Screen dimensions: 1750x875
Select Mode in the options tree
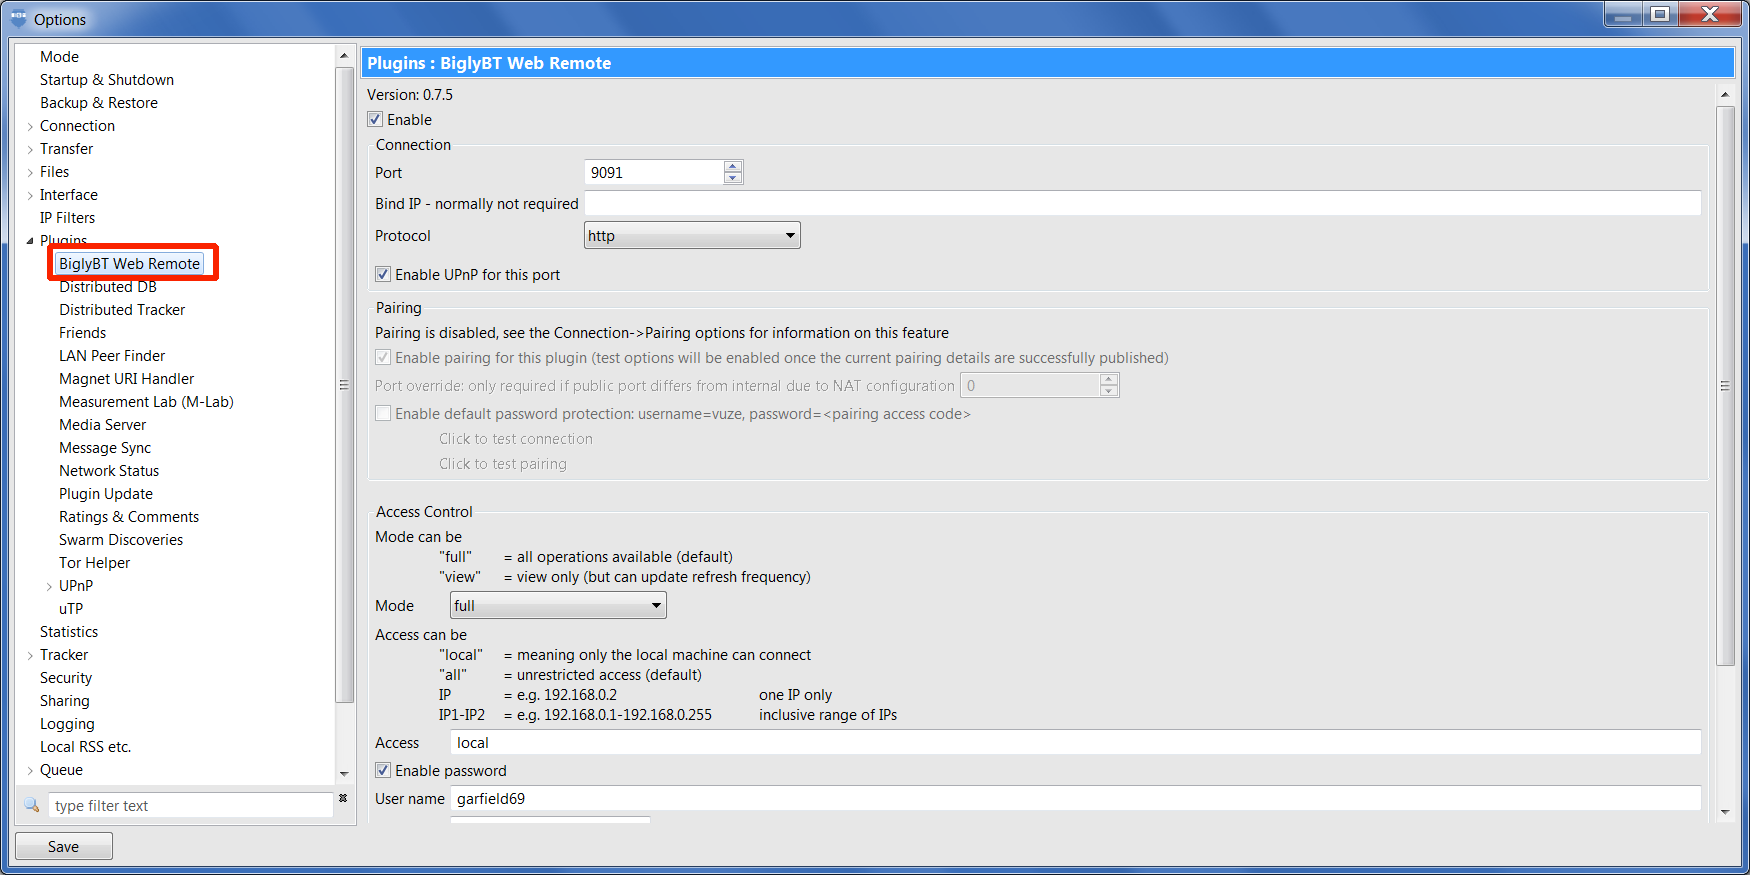pos(59,57)
